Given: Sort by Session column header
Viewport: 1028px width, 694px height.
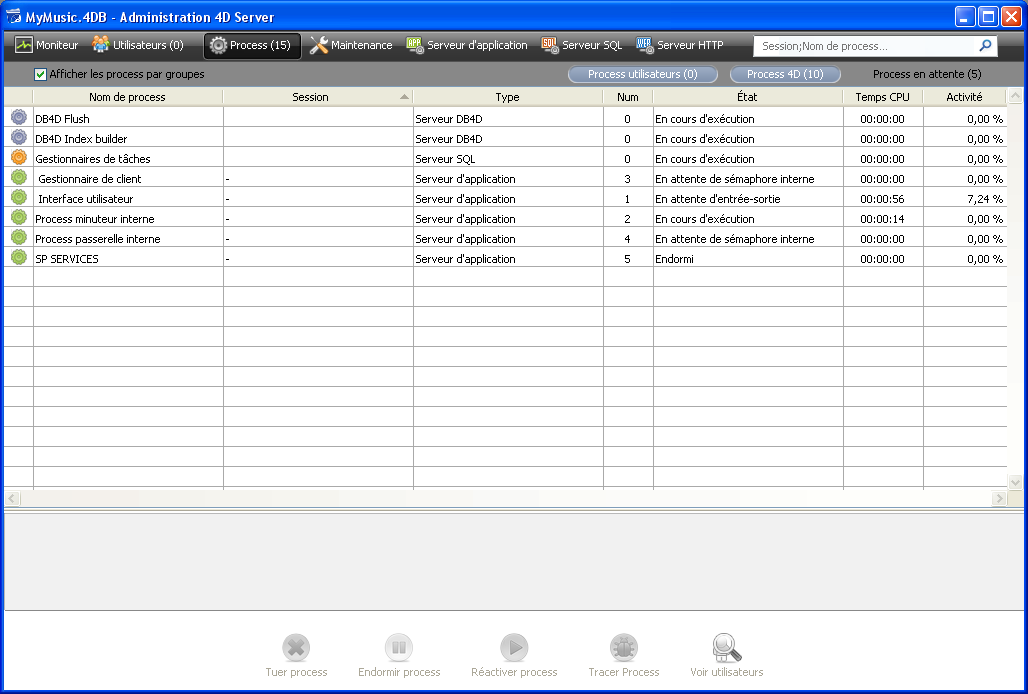Looking at the screenshot, I should tap(318, 97).
